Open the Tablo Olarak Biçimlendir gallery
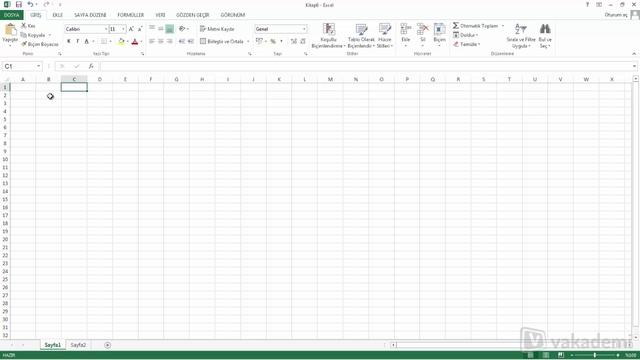The height and width of the screenshot is (360, 640). click(361, 36)
